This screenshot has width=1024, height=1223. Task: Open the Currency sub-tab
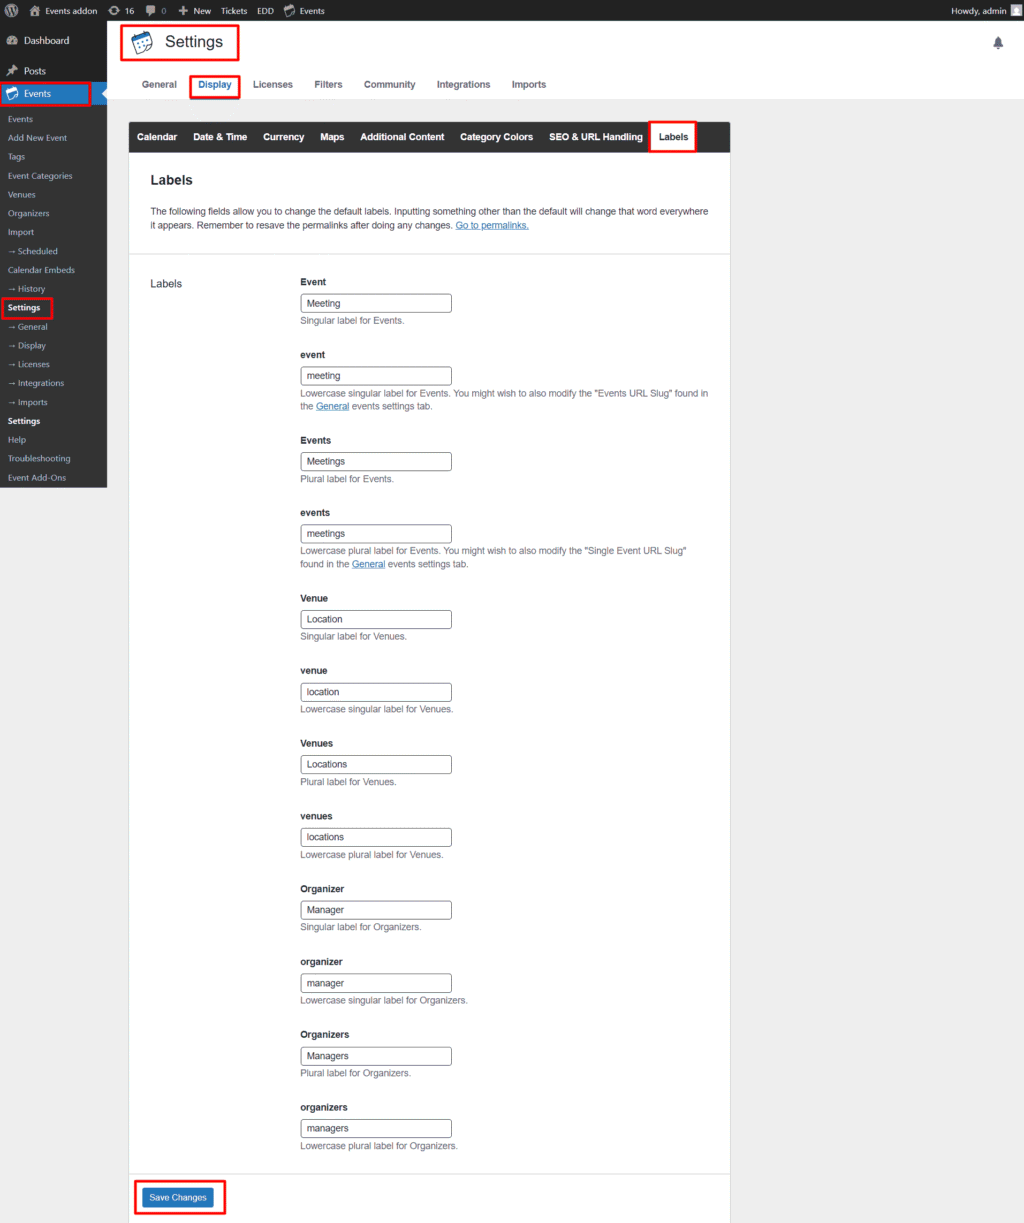(284, 137)
